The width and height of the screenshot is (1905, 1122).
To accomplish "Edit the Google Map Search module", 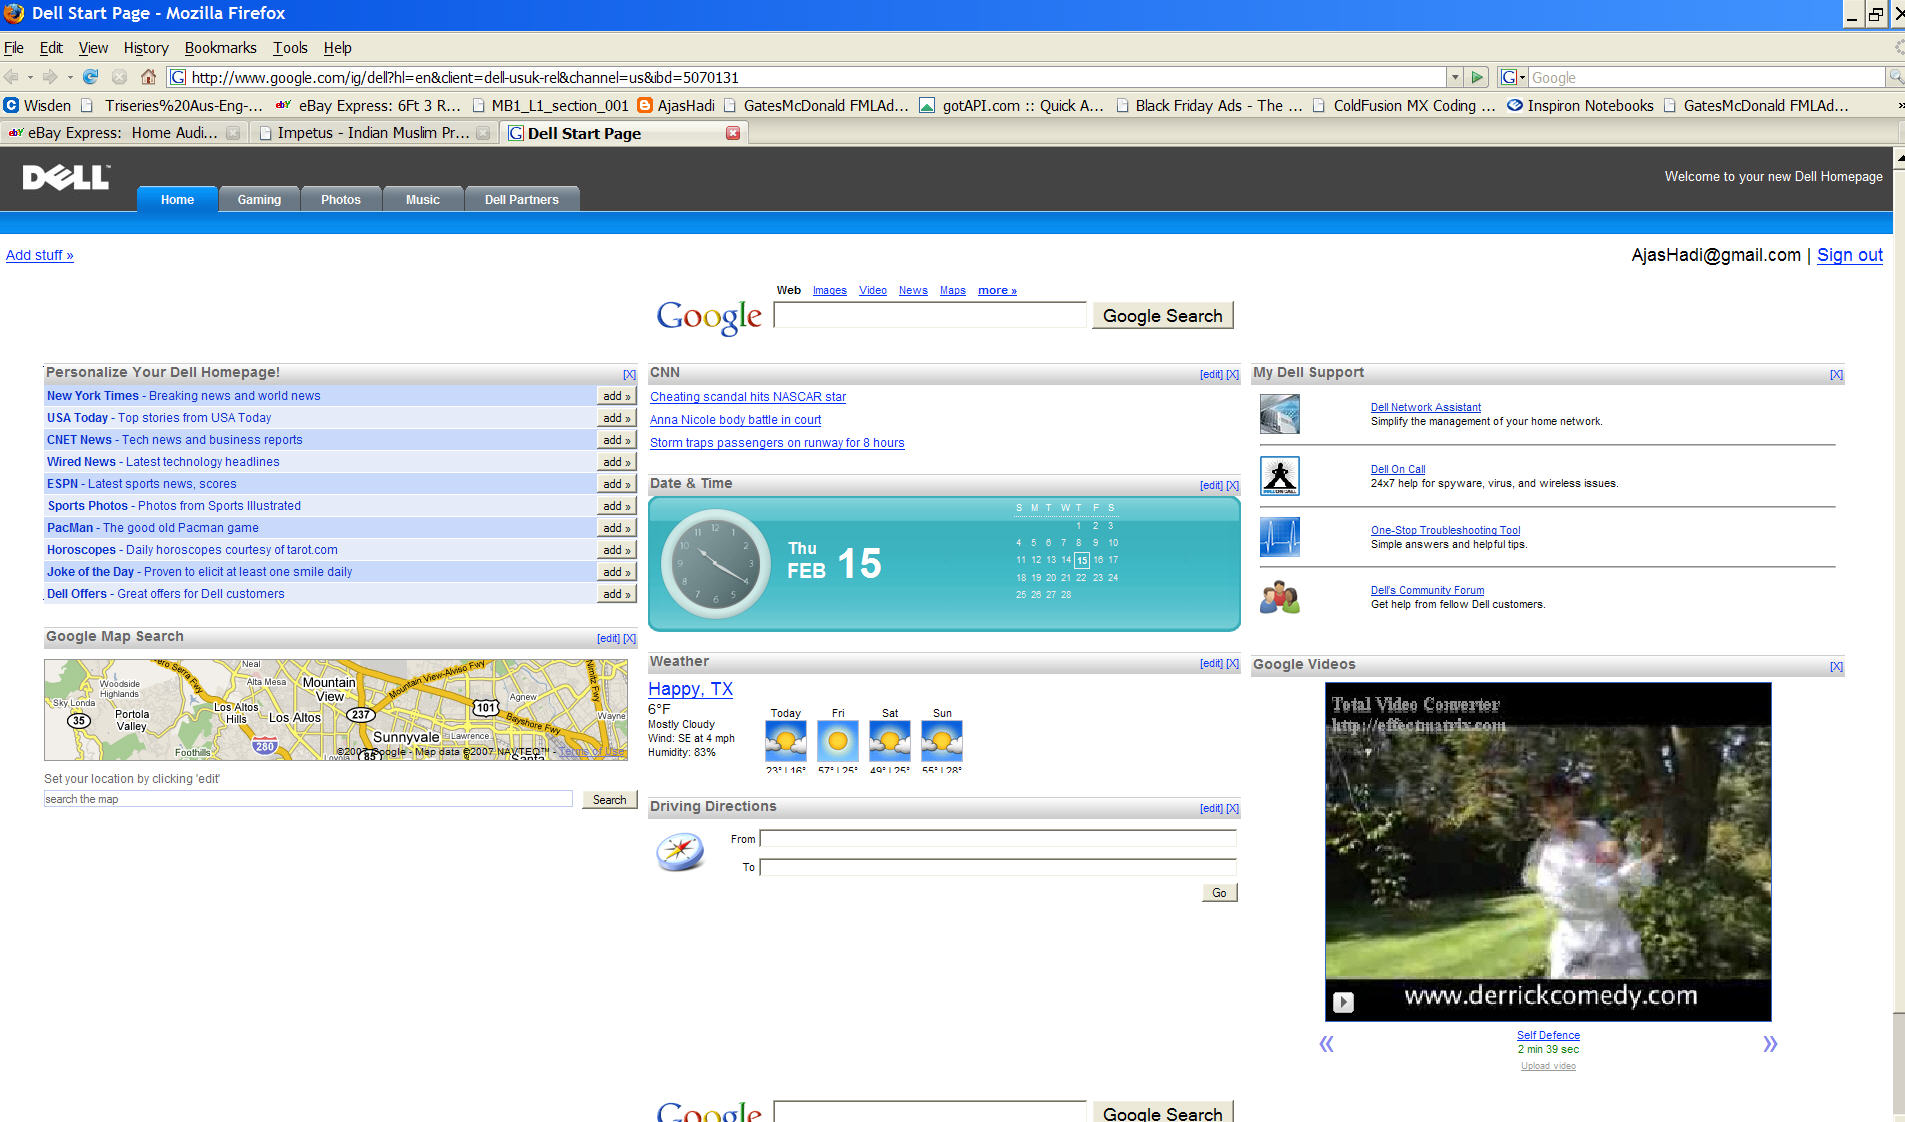I will [x=608, y=638].
